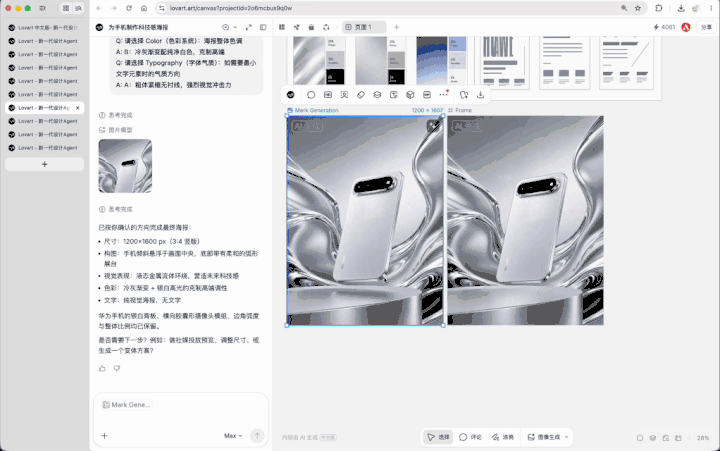Click the text edit icon in the floating toolbar
Viewport: 720px width, 451px height.
click(x=394, y=95)
